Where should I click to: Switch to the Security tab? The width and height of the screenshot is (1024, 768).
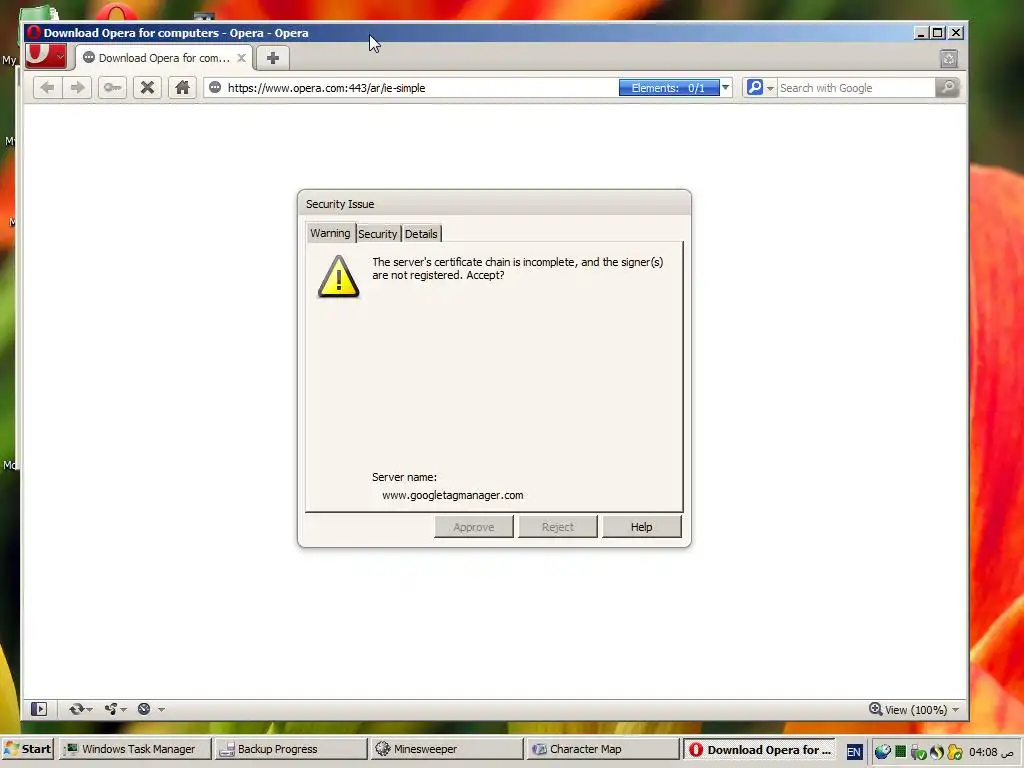(377, 234)
